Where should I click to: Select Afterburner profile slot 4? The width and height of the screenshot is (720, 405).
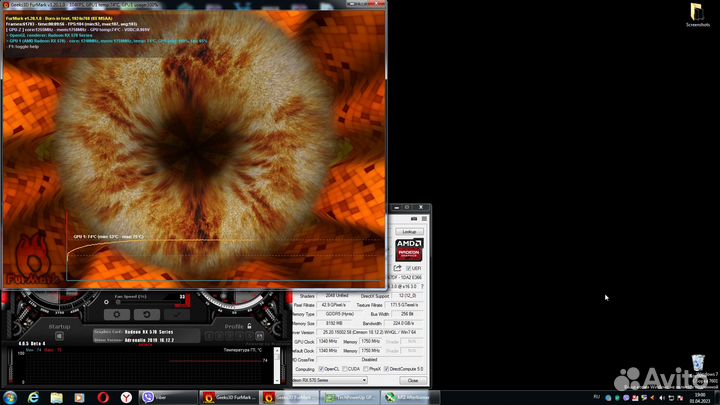pos(239,336)
